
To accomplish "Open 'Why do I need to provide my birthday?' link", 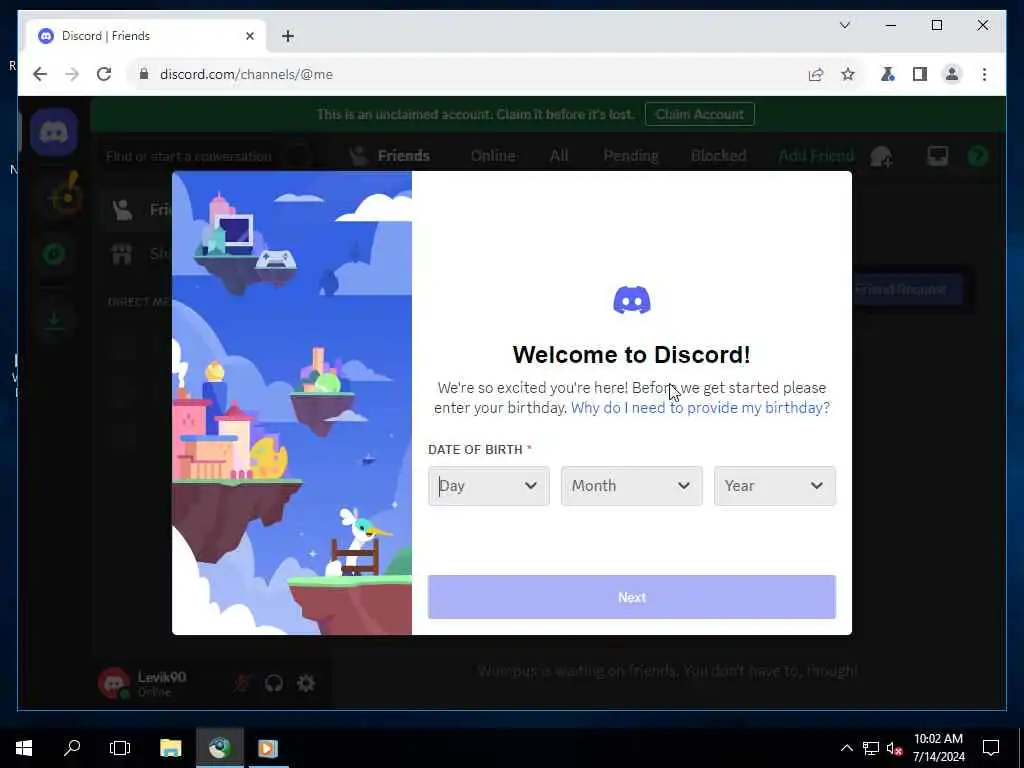I will coord(700,408).
